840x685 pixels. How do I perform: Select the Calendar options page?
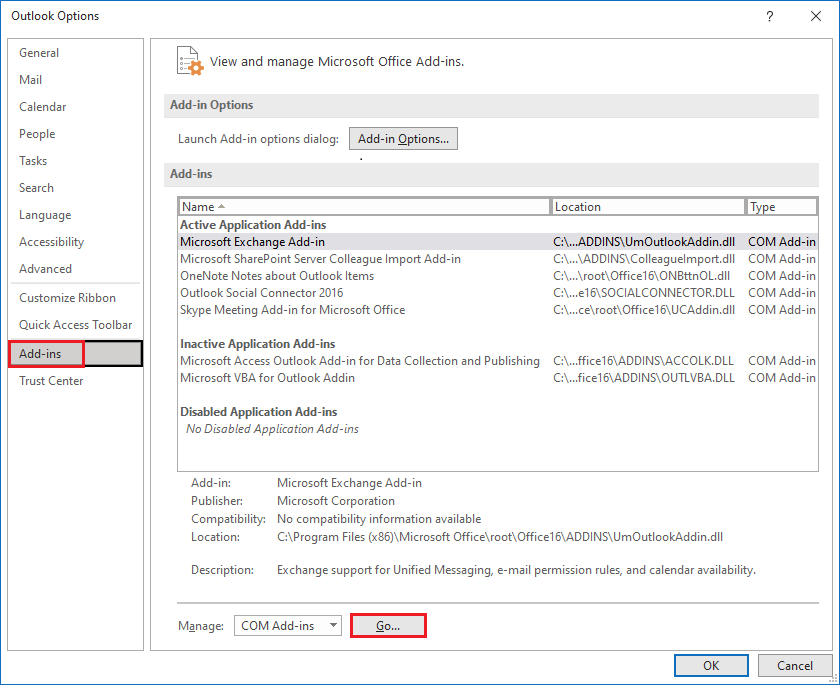42,106
